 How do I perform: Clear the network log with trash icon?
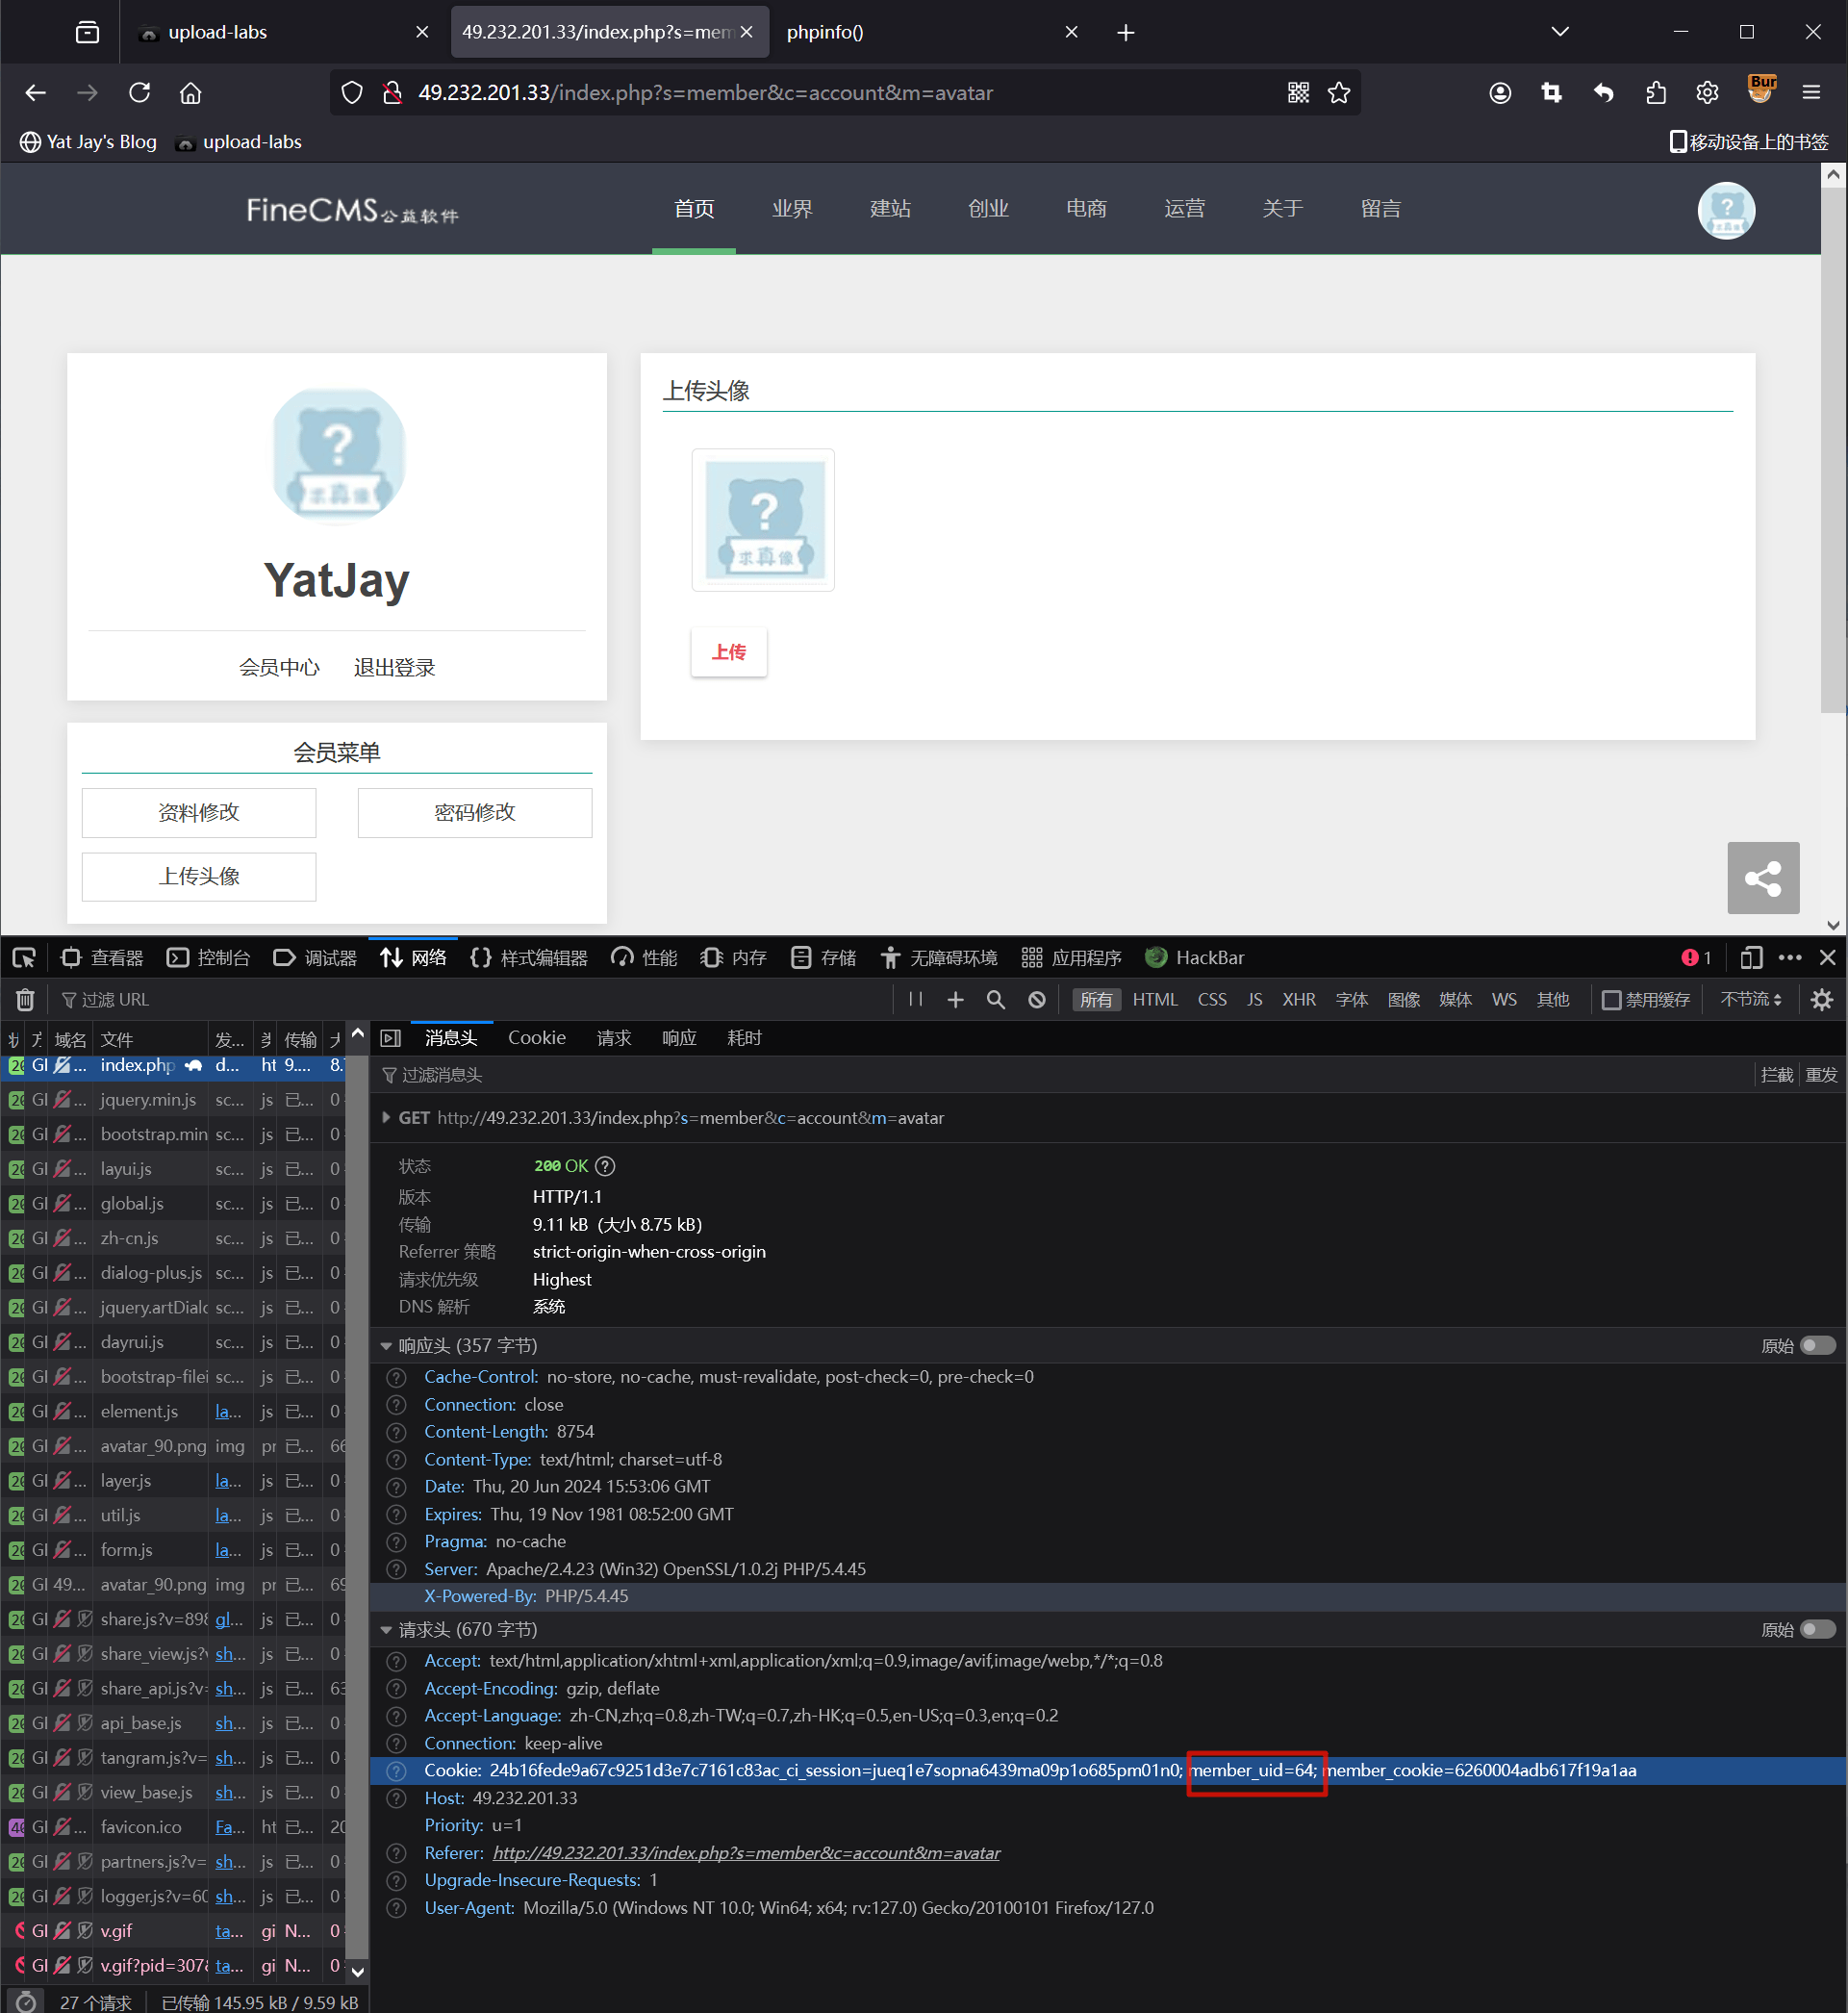pyautogui.click(x=25, y=1000)
